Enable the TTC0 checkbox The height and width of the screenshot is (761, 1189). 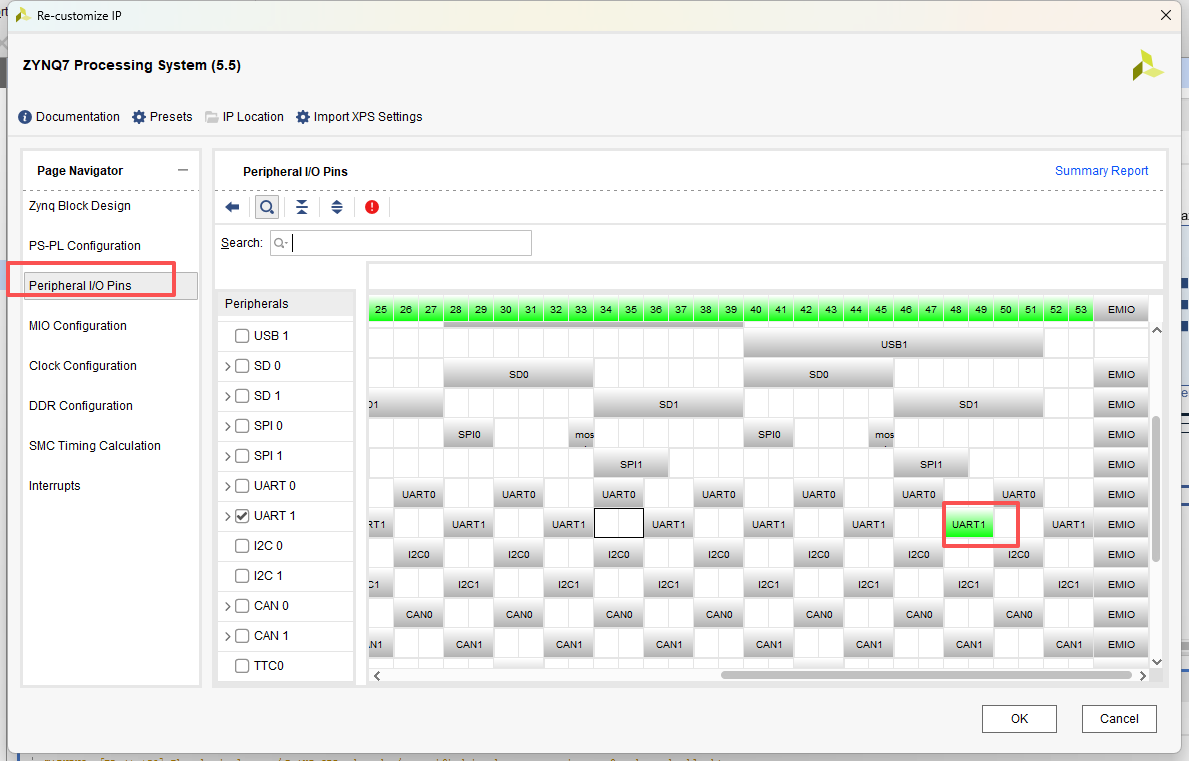pyautogui.click(x=242, y=665)
